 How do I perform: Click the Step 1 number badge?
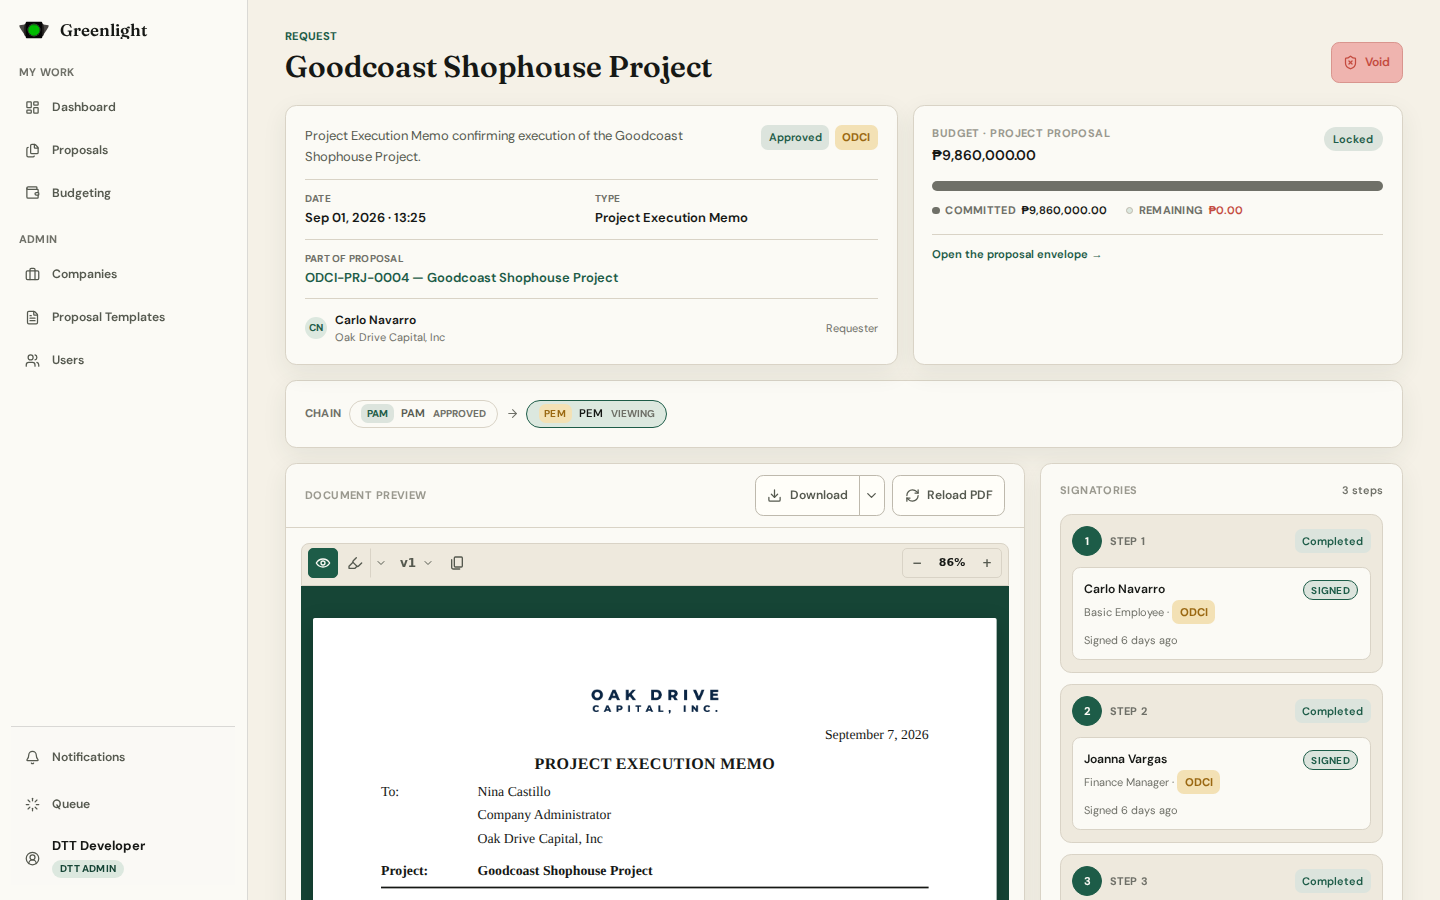(1087, 541)
